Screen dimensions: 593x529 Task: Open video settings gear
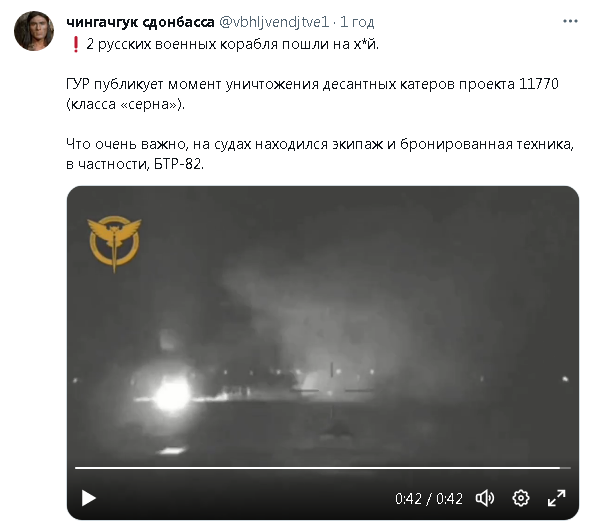(x=521, y=498)
